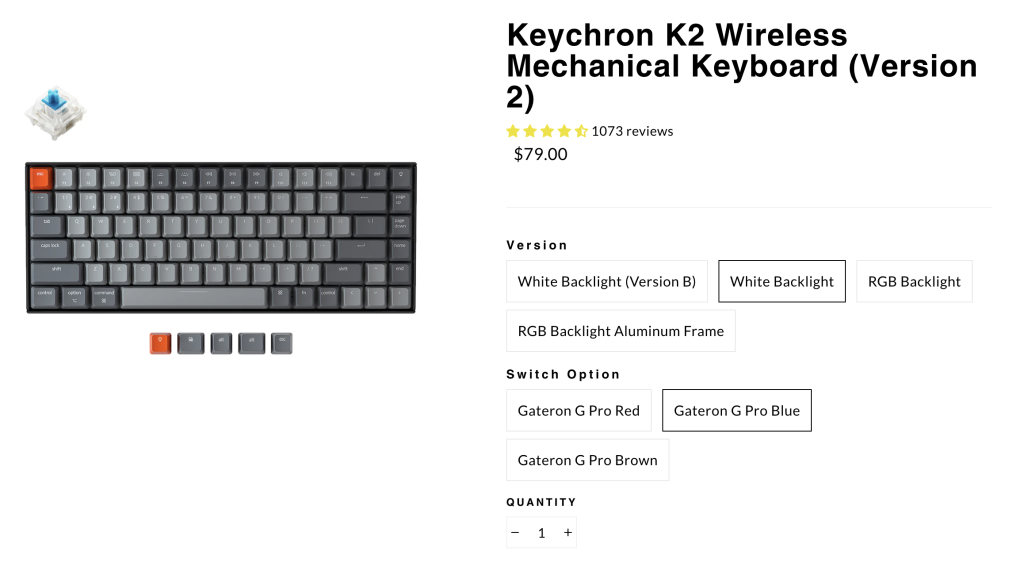Image resolution: width=1024 pixels, height=566 pixels.
Task: Open the 1073 reviews link
Action: (x=632, y=131)
